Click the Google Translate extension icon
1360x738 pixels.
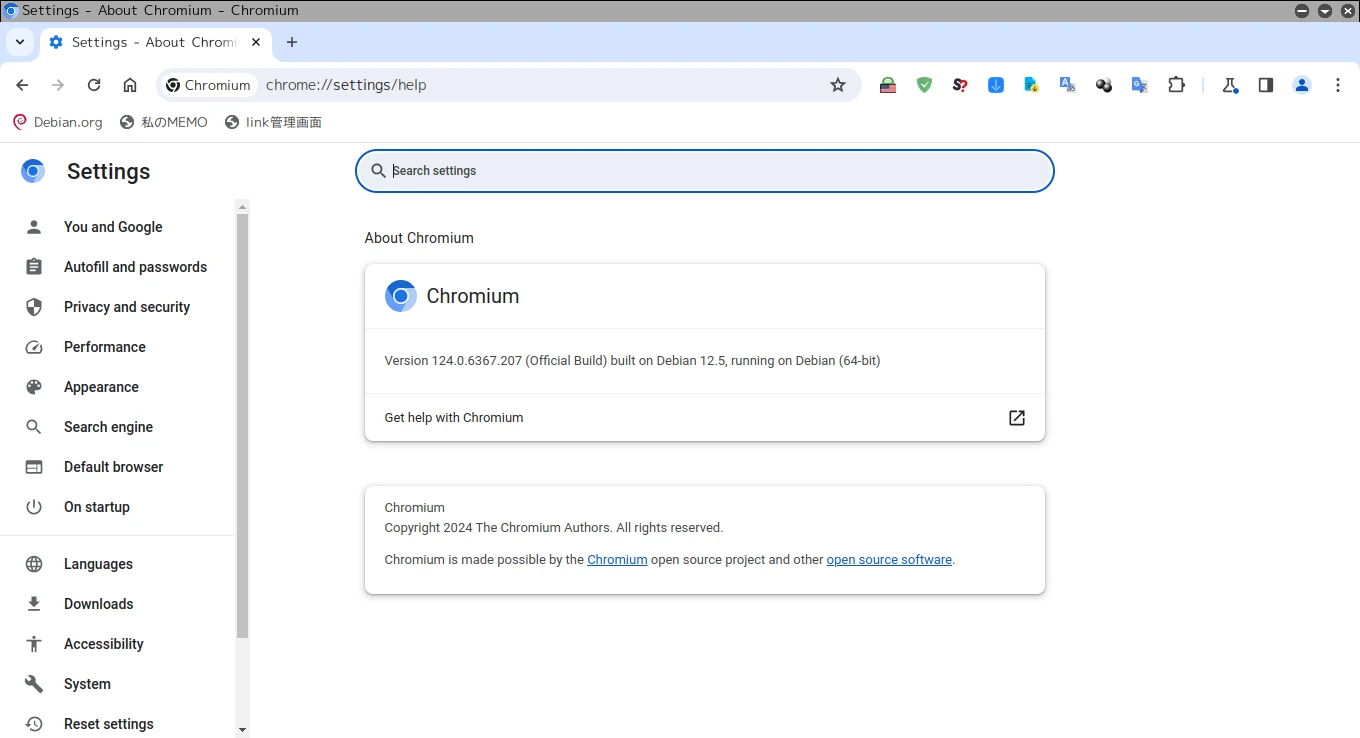tap(1139, 85)
